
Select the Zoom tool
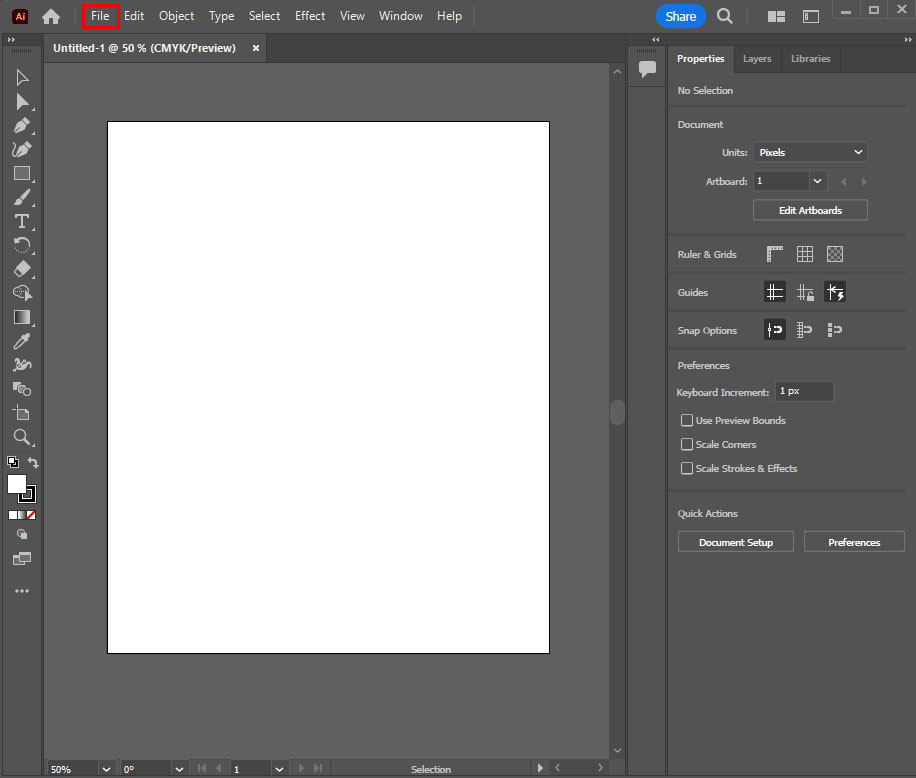(x=21, y=437)
